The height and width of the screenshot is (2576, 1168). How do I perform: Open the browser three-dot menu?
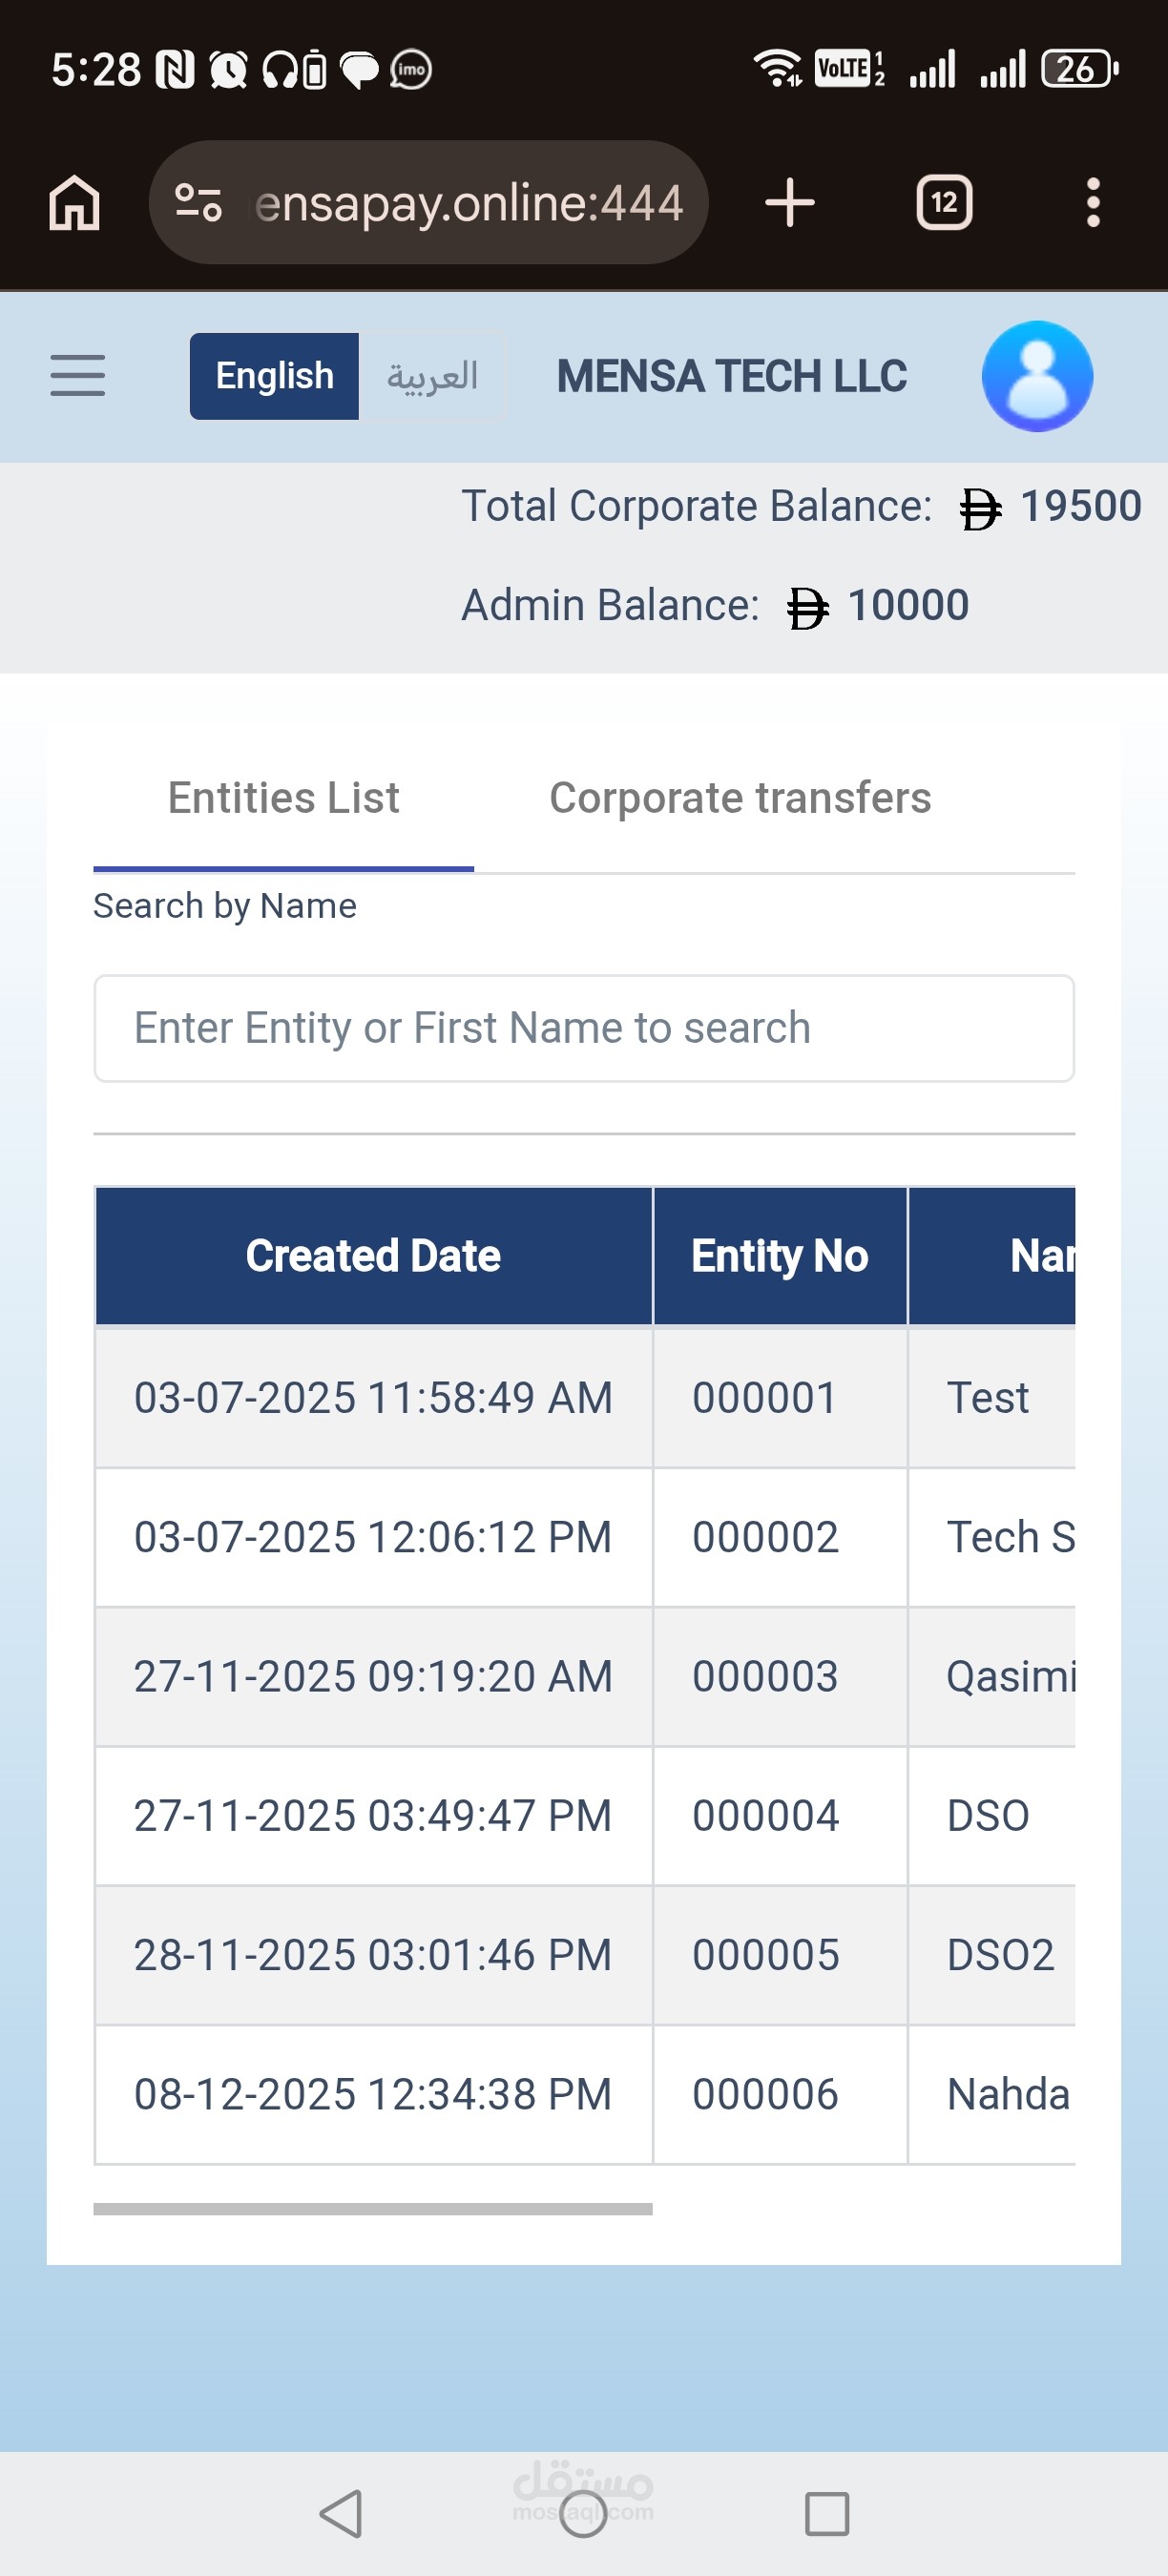click(x=1093, y=203)
